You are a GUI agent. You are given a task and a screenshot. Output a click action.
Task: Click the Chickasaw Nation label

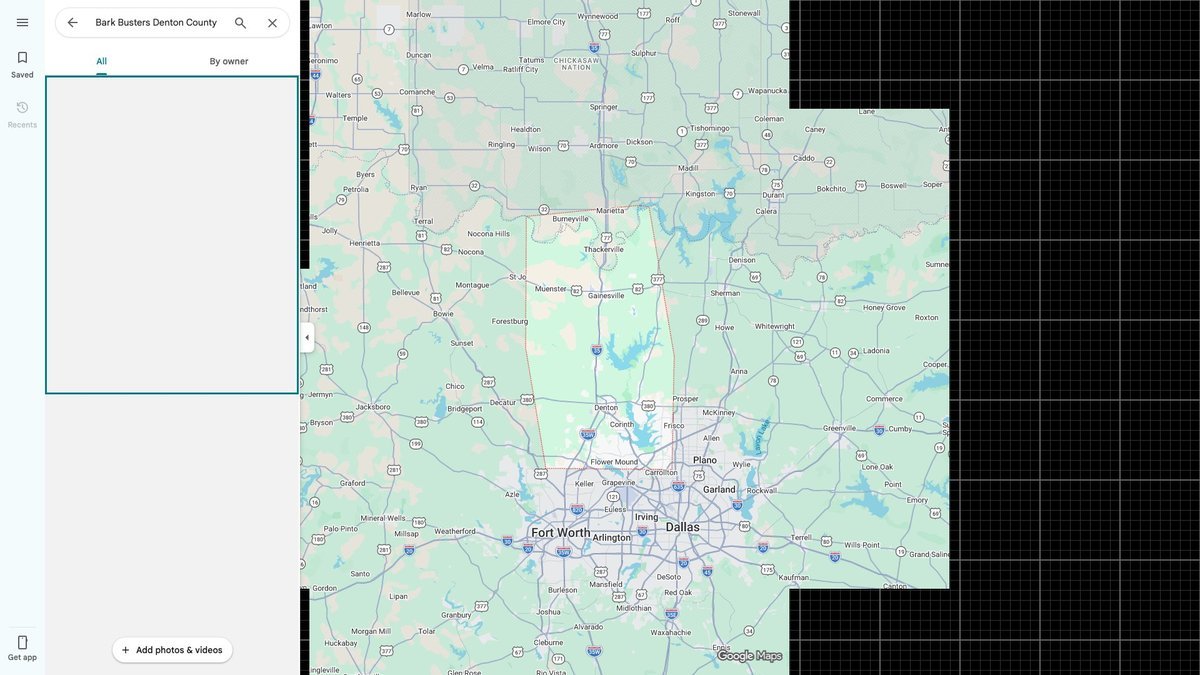tap(576, 63)
